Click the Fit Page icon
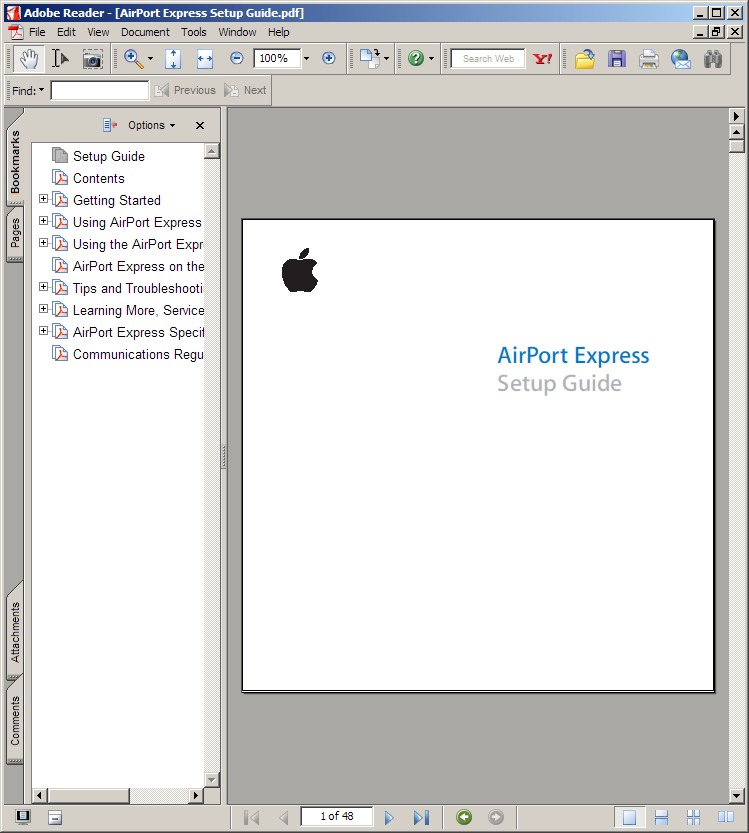 pos(173,58)
